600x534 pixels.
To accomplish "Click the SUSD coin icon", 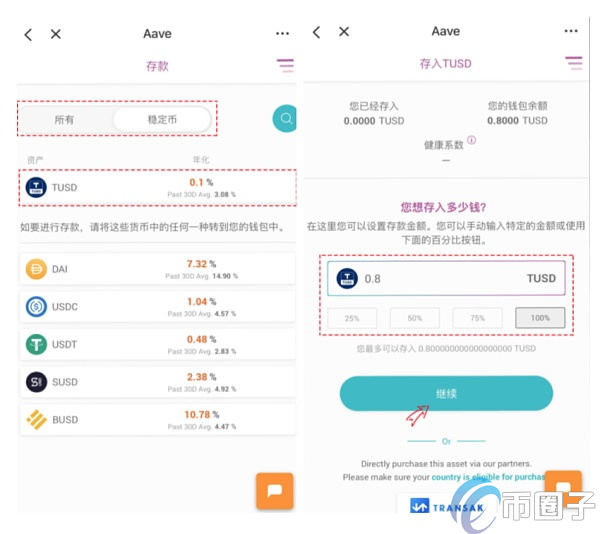I will pos(36,382).
